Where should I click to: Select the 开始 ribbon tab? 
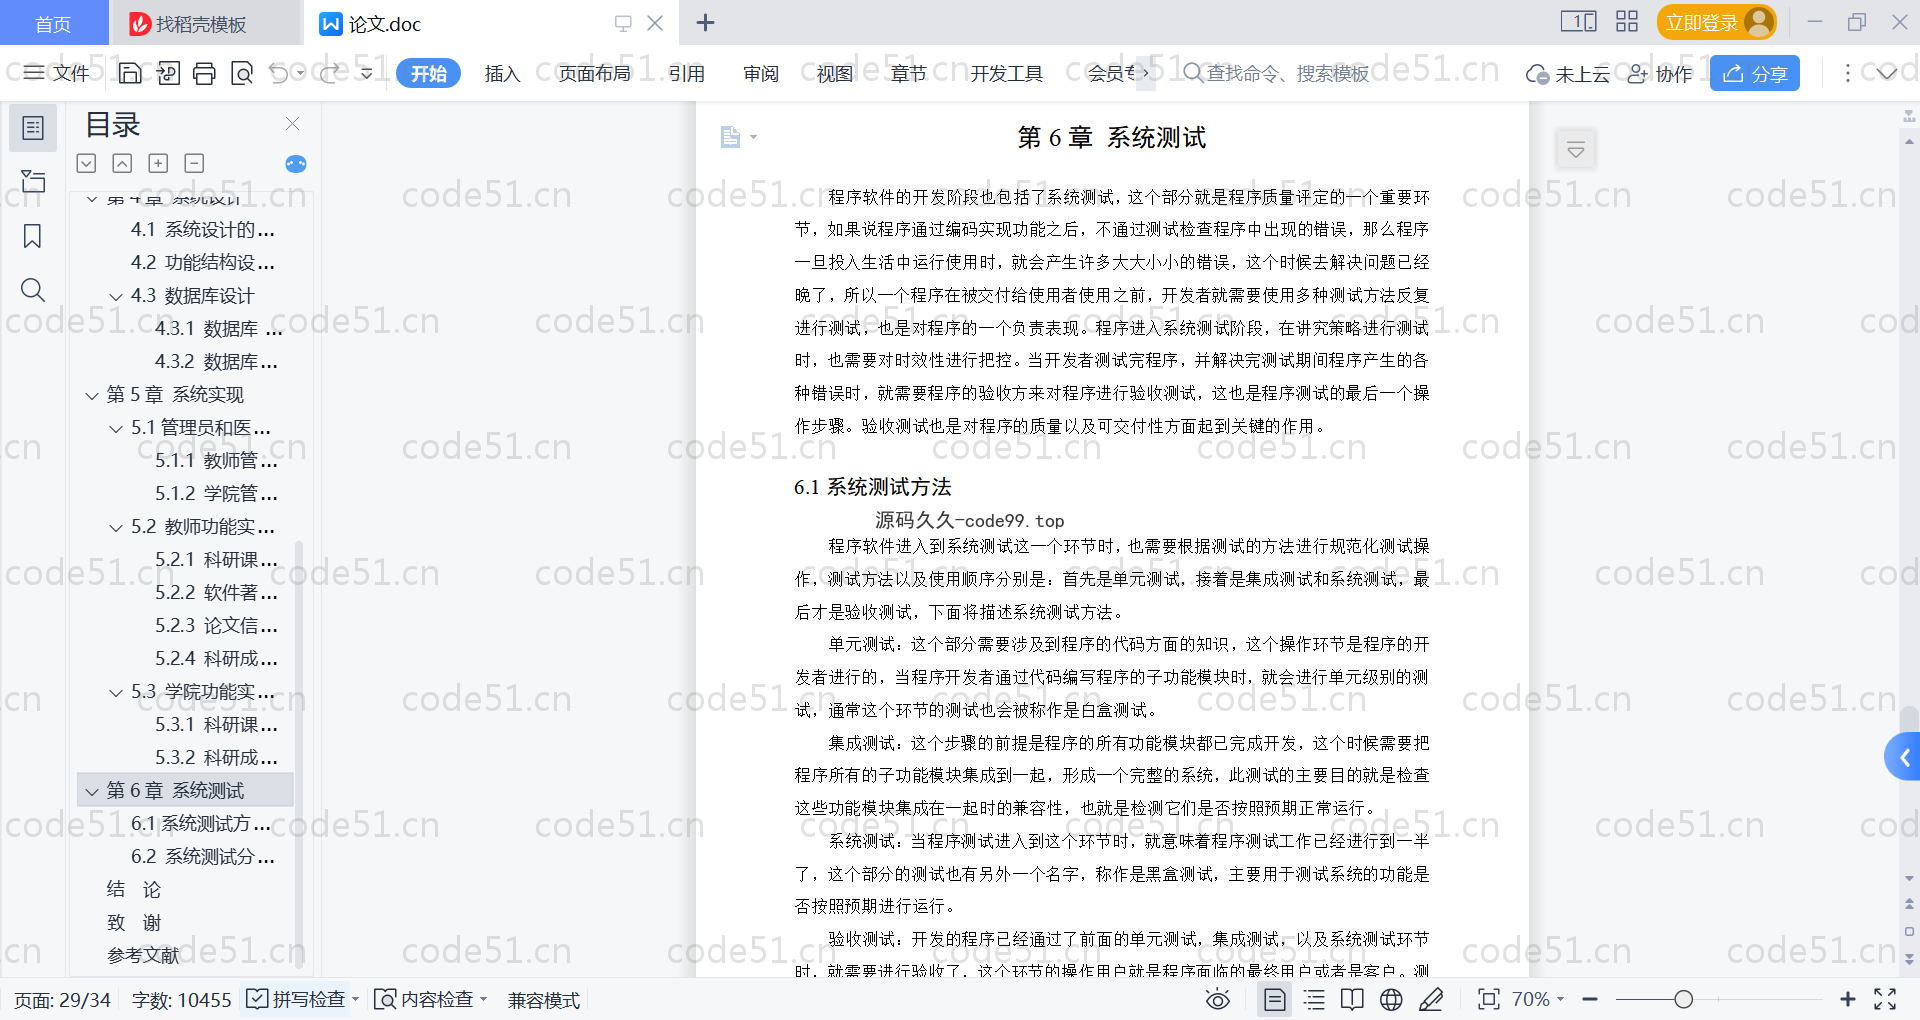pos(428,73)
